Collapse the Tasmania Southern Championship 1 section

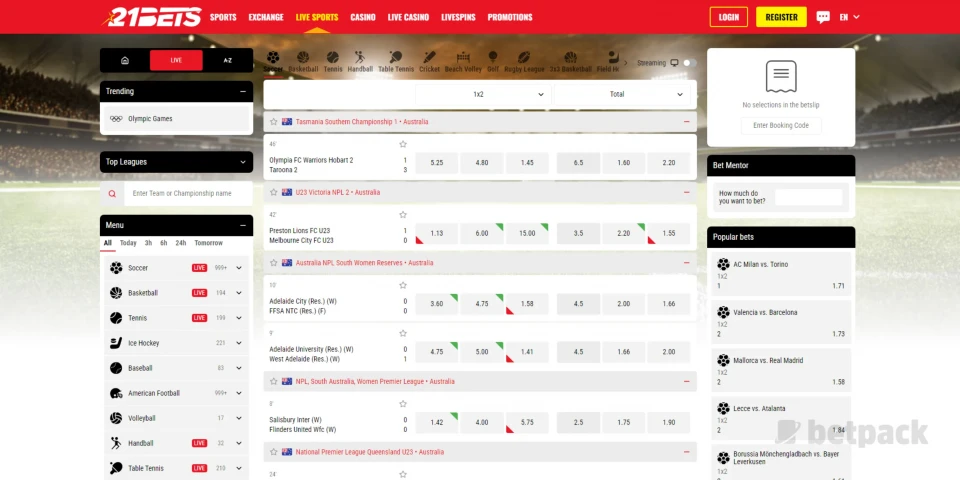687,122
